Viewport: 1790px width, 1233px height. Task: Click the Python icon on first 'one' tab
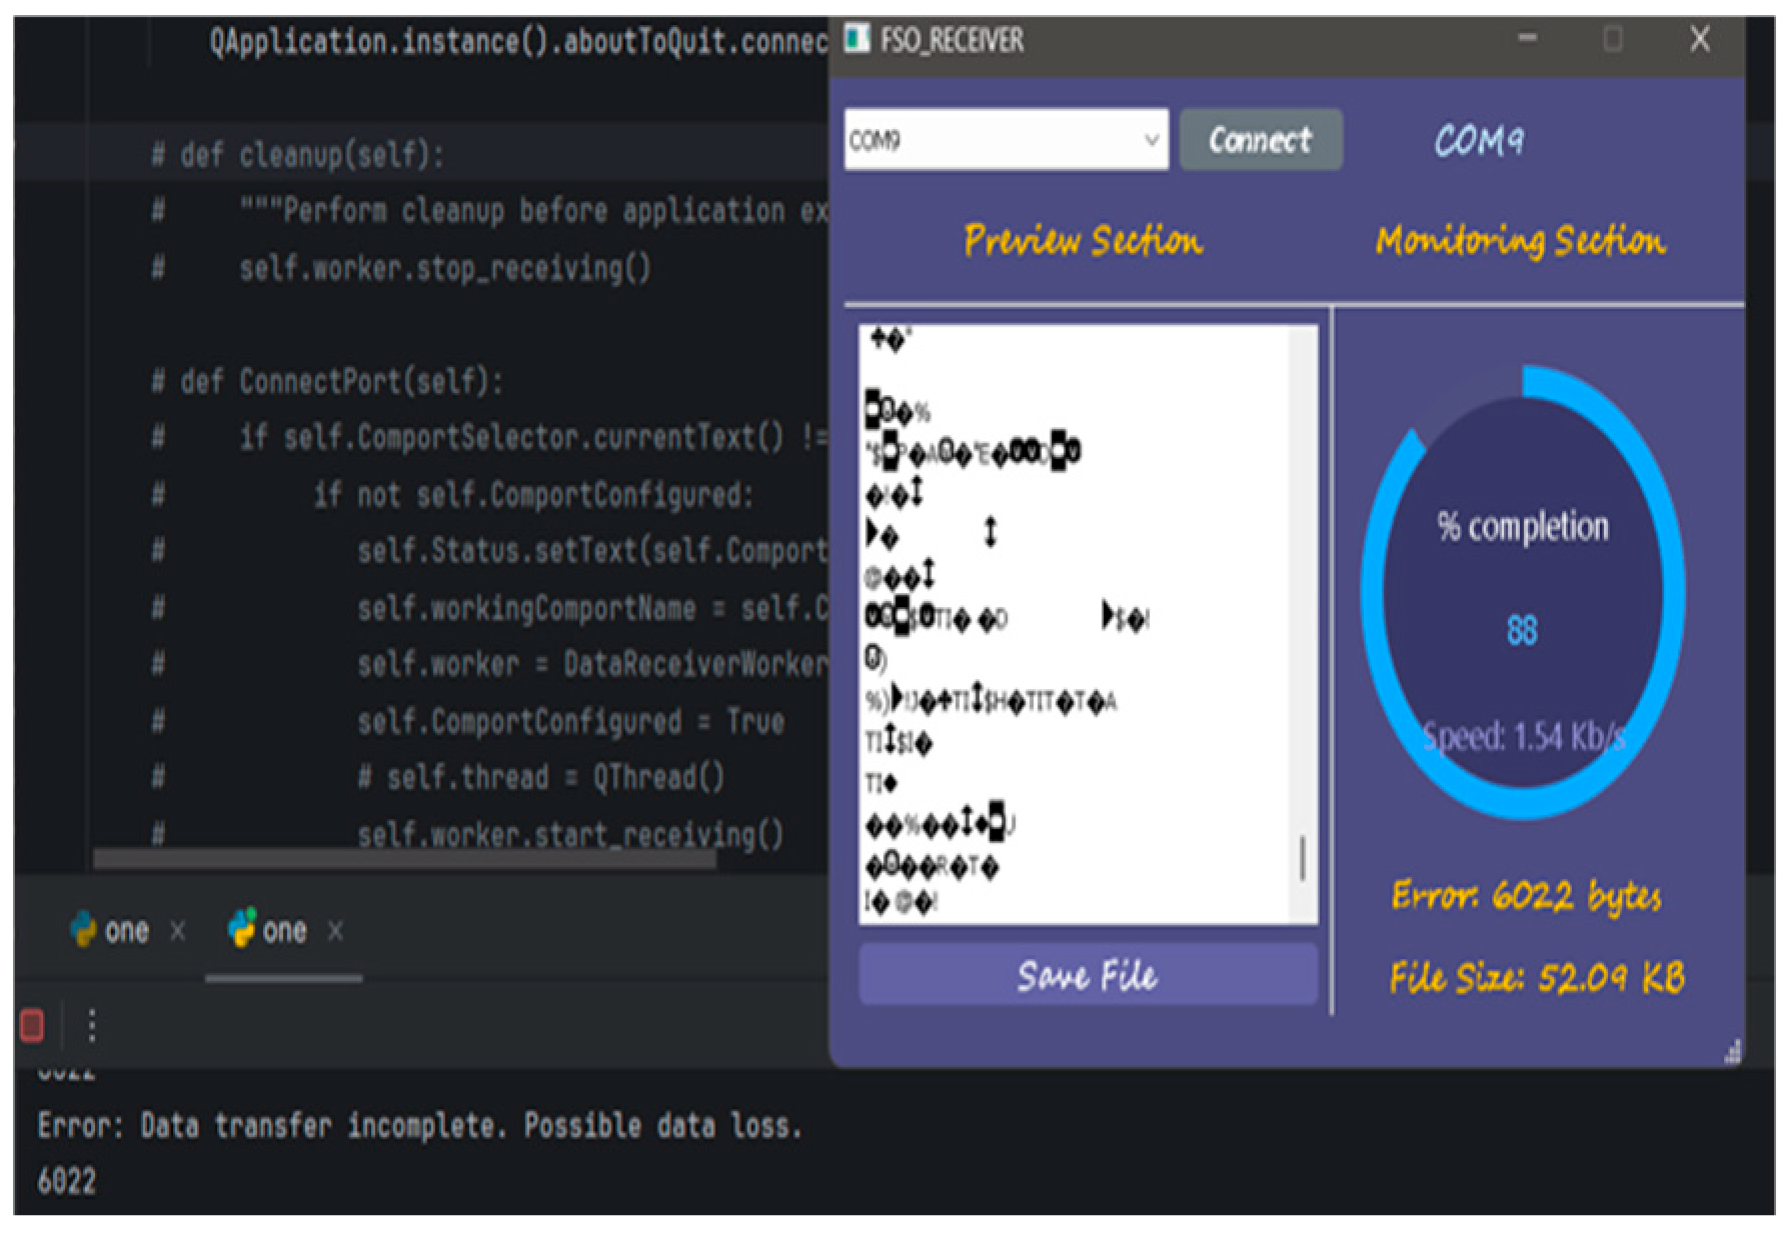point(83,929)
